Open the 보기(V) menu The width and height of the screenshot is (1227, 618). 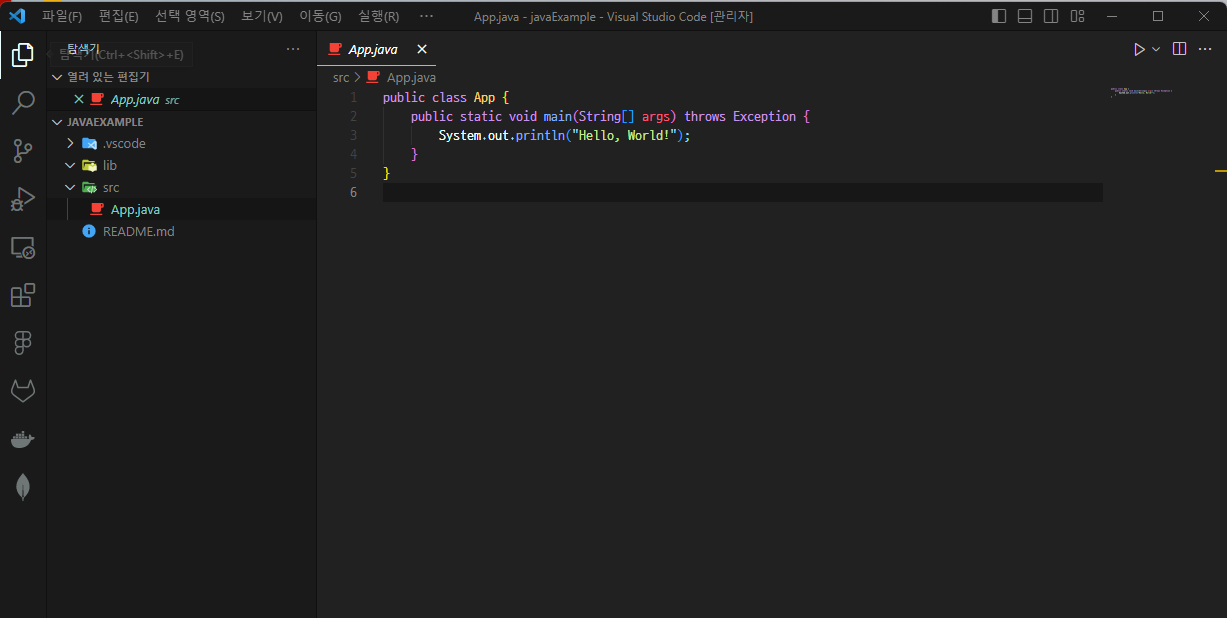pyautogui.click(x=262, y=16)
